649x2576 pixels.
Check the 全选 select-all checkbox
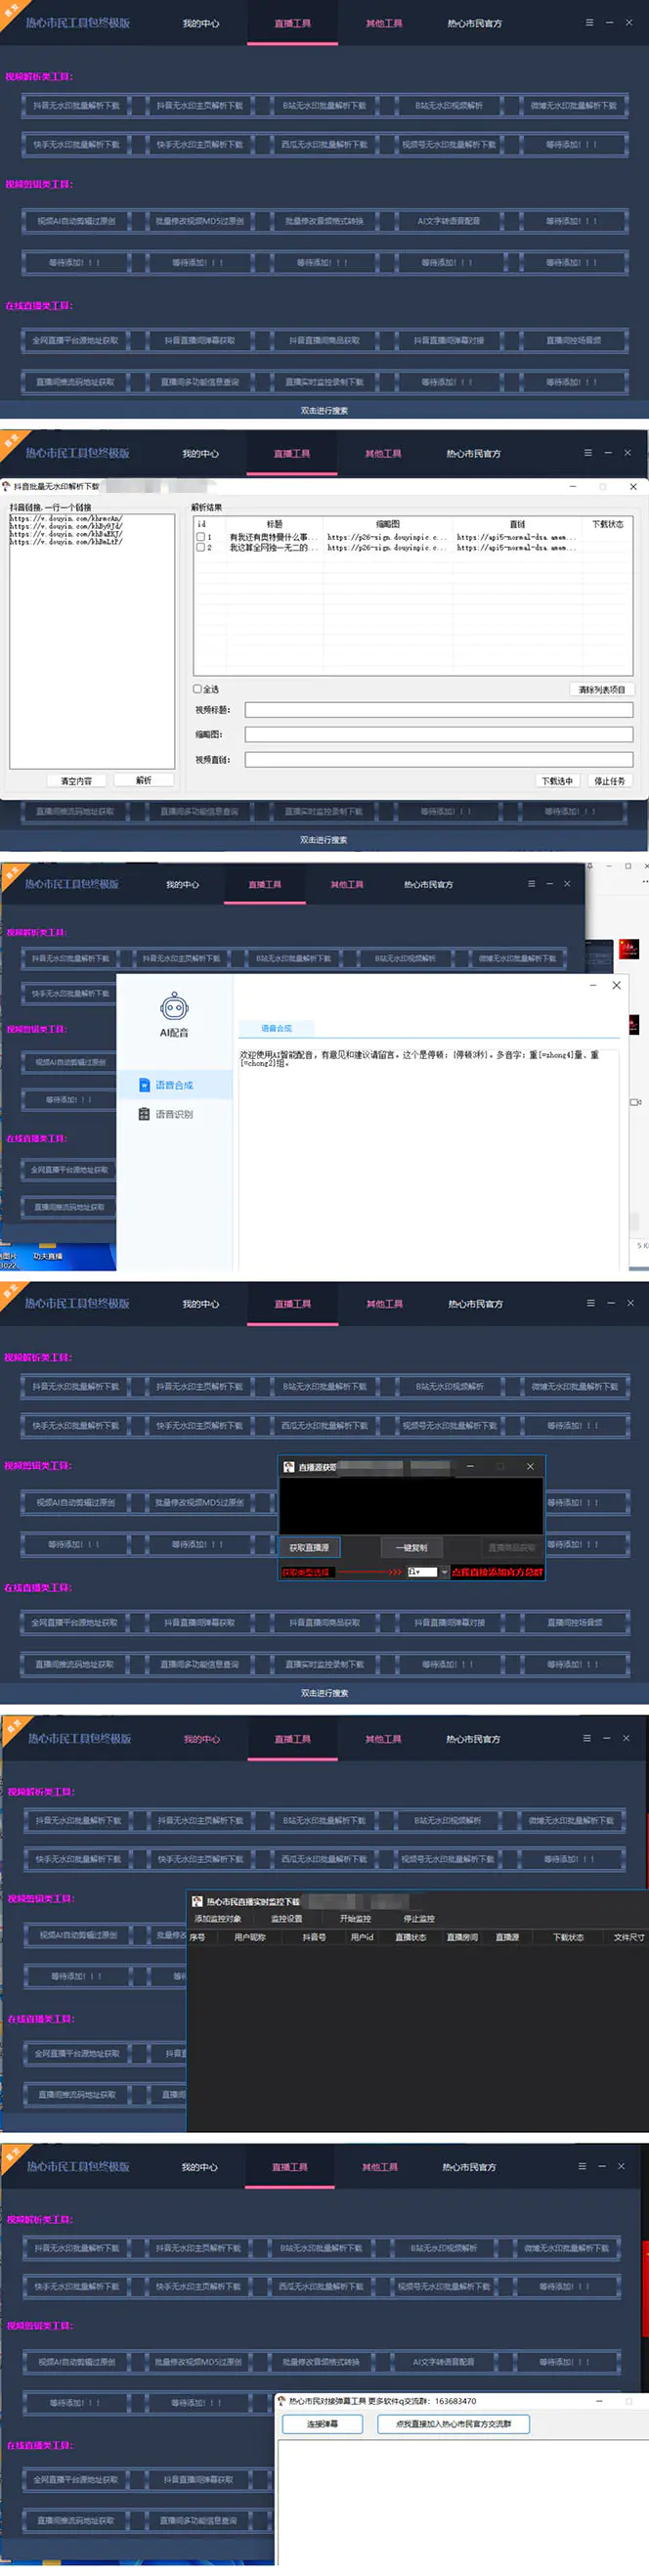[197, 689]
